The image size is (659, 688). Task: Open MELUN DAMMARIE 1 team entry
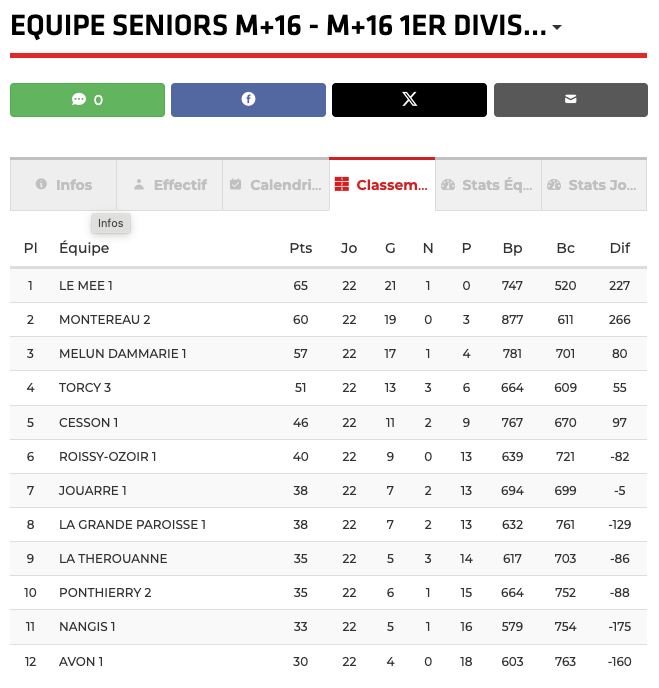[122, 354]
